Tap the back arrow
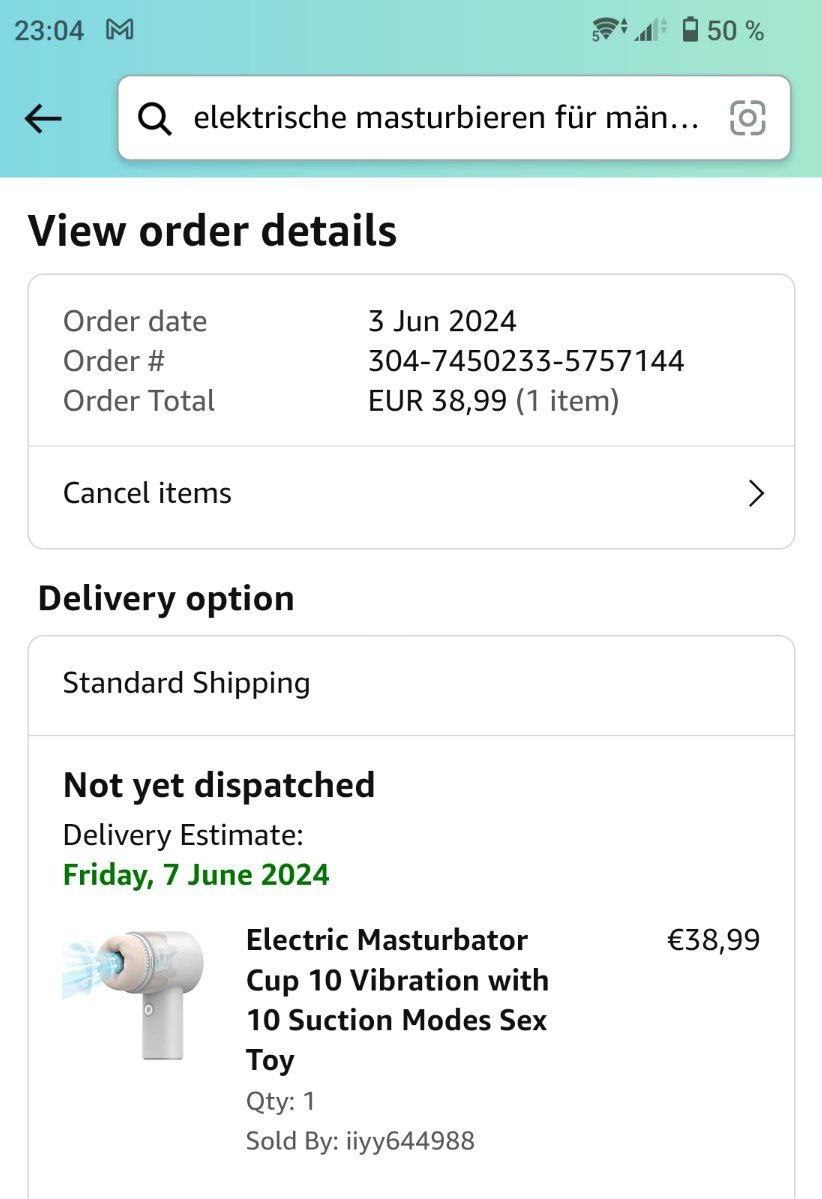Image resolution: width=822 pixels, height=1199 pixels. click(43, 119)
